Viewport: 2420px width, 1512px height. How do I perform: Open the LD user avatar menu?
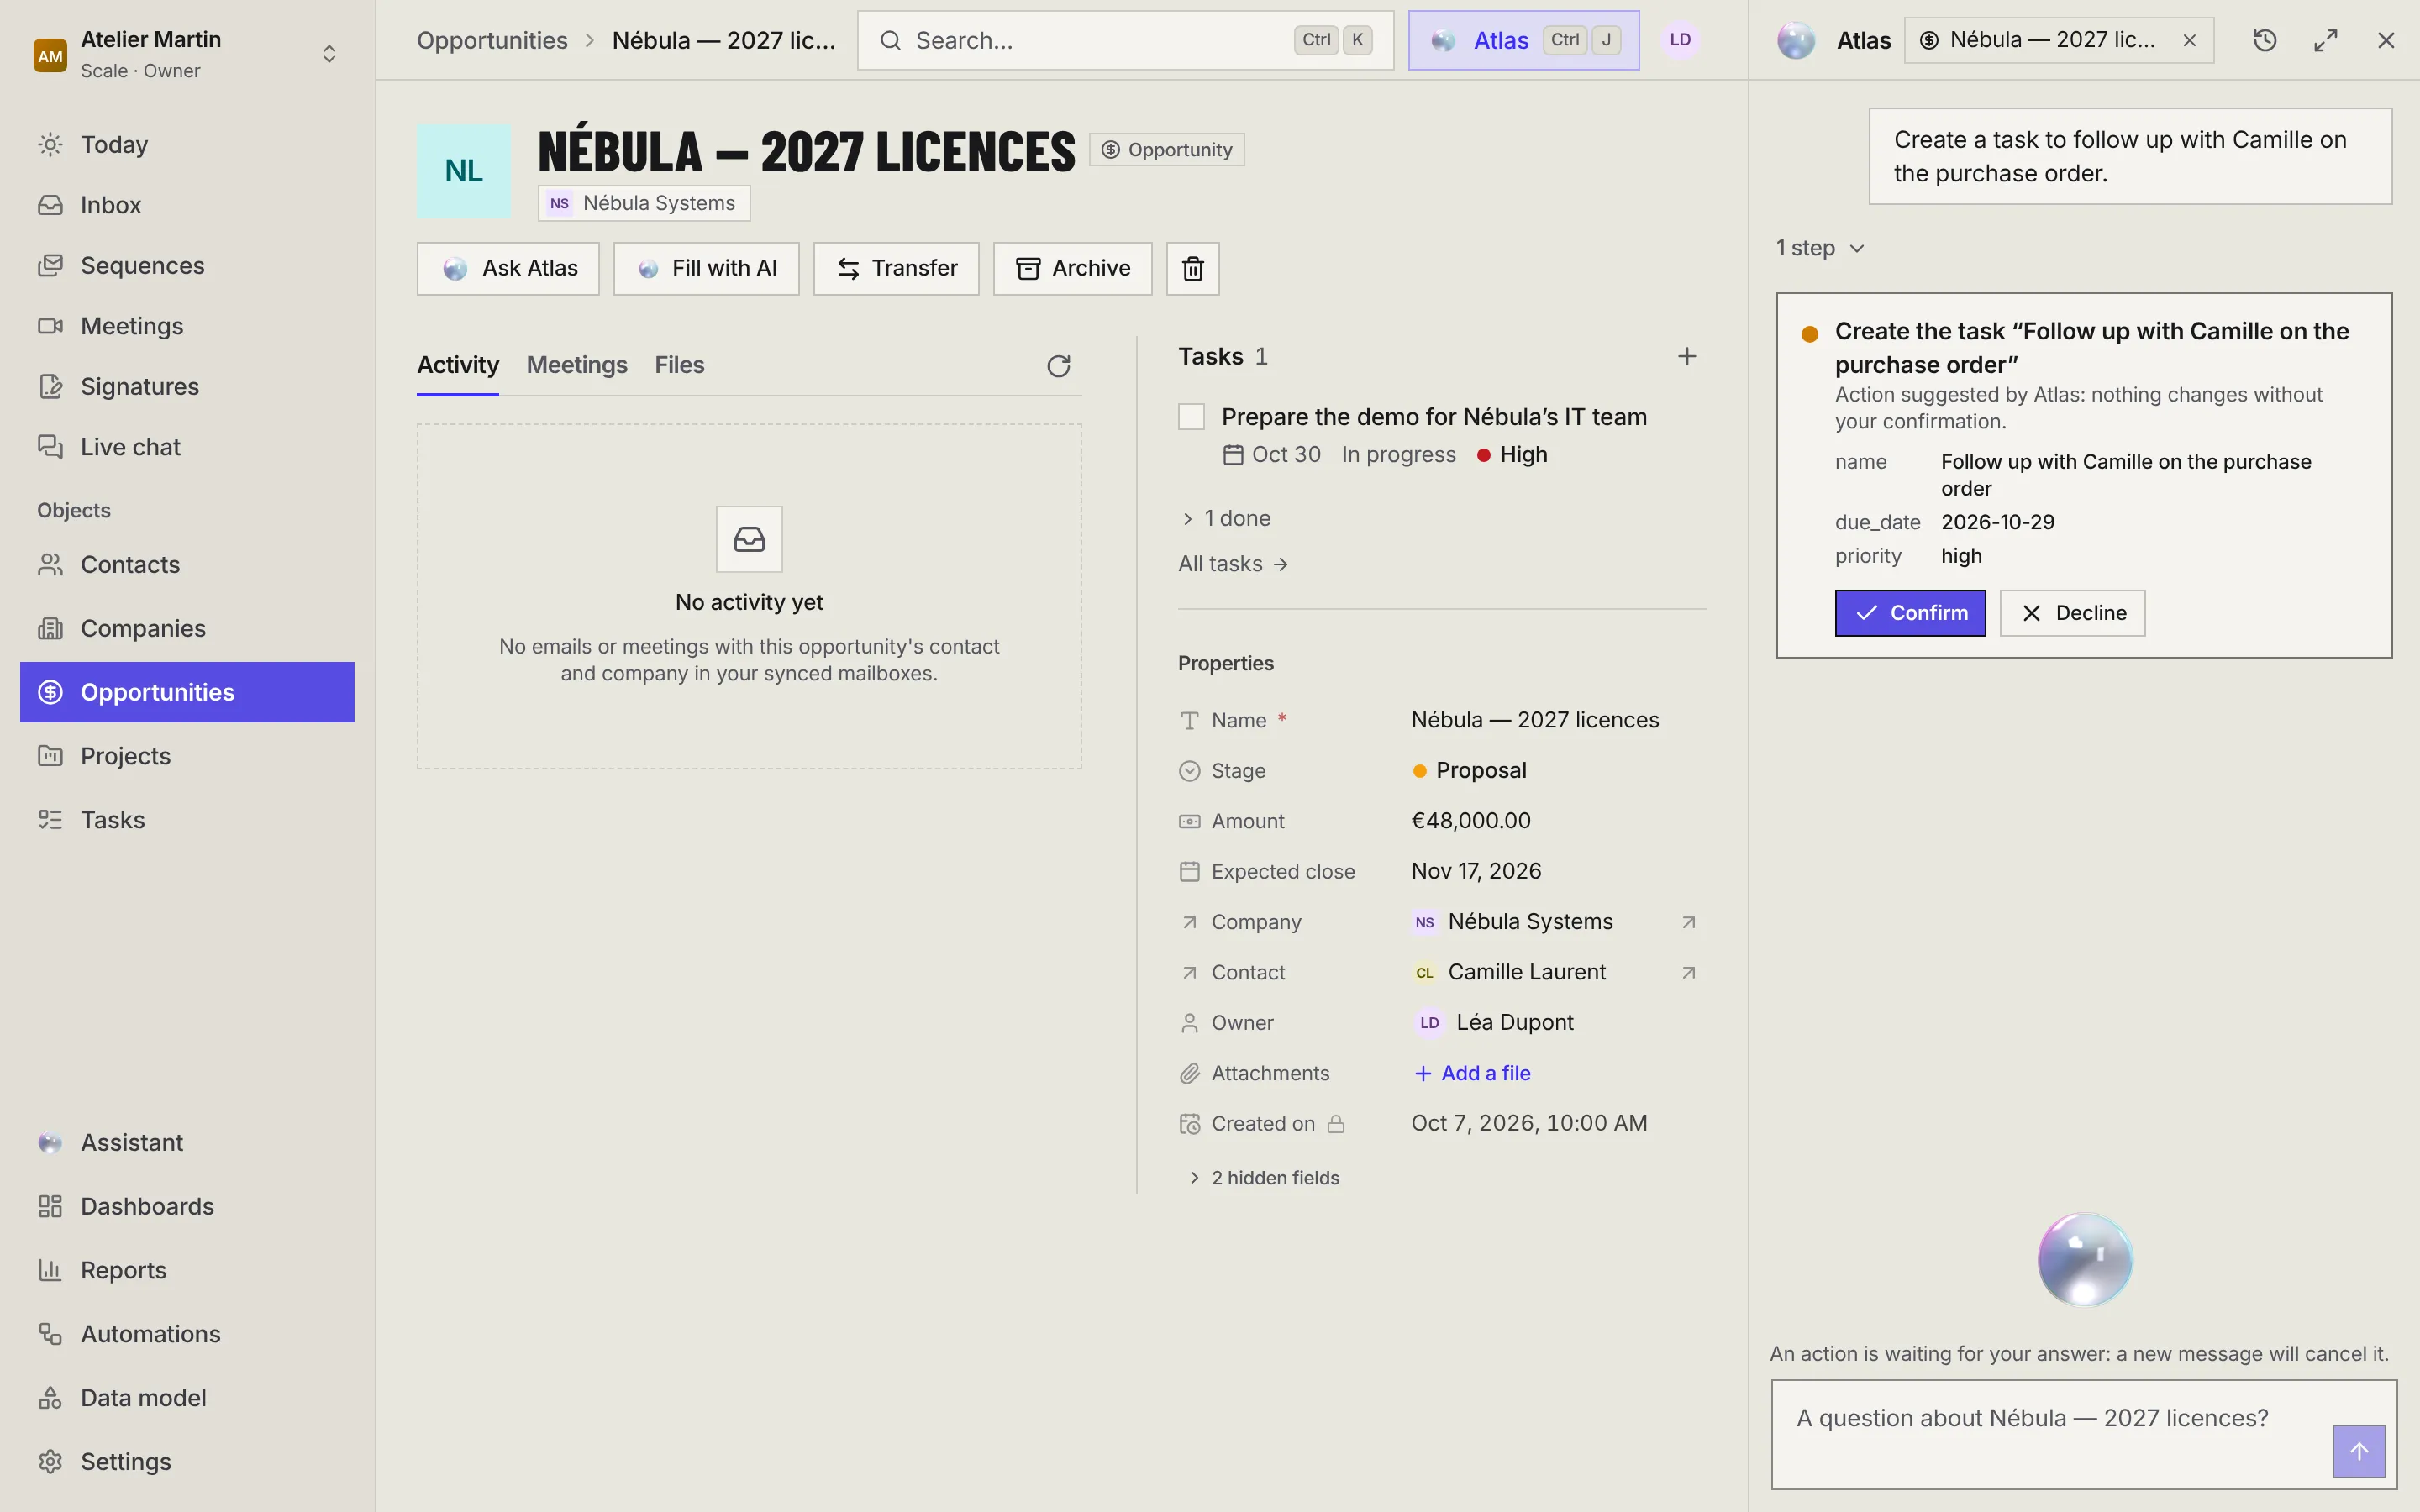[1680, 40]
